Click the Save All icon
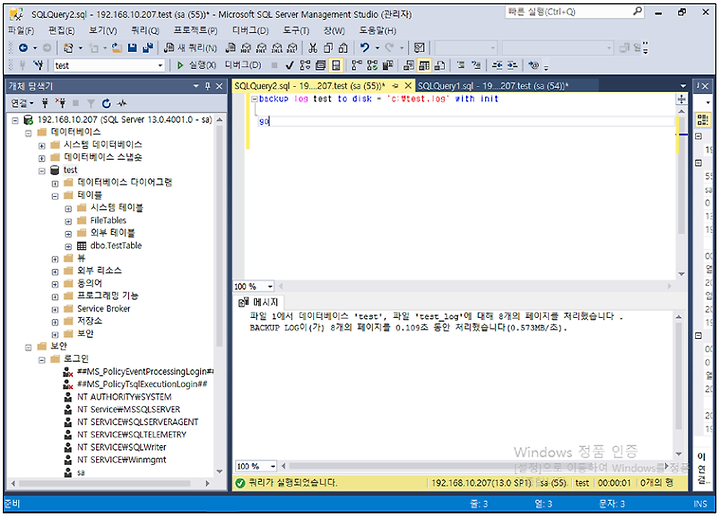 (x=147, y=48)
